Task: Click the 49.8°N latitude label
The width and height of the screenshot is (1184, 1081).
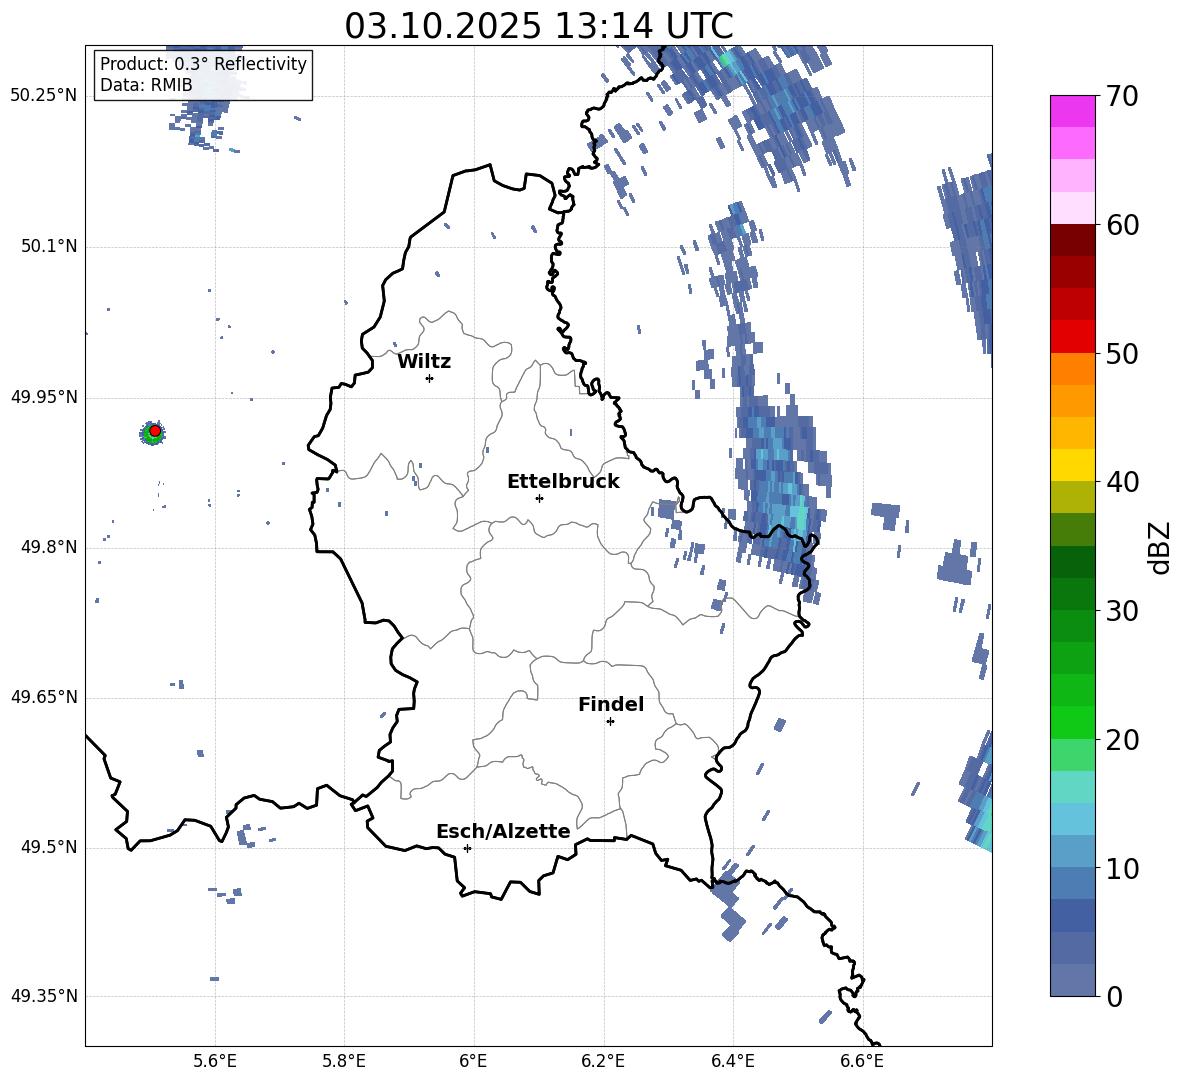Action: (x=49, y=547)
